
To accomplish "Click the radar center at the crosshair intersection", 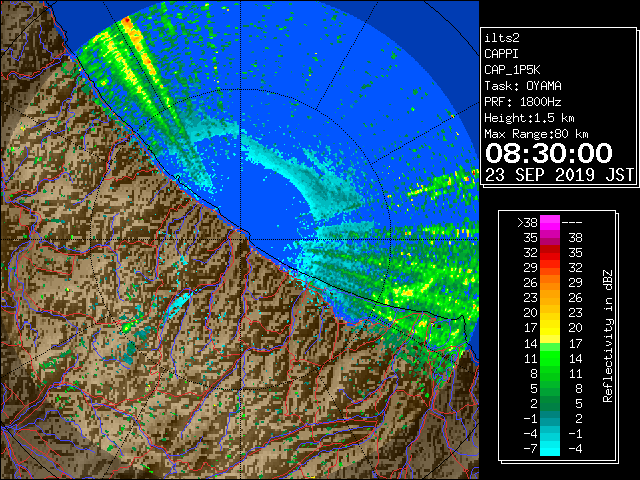I will coord(240,240).
